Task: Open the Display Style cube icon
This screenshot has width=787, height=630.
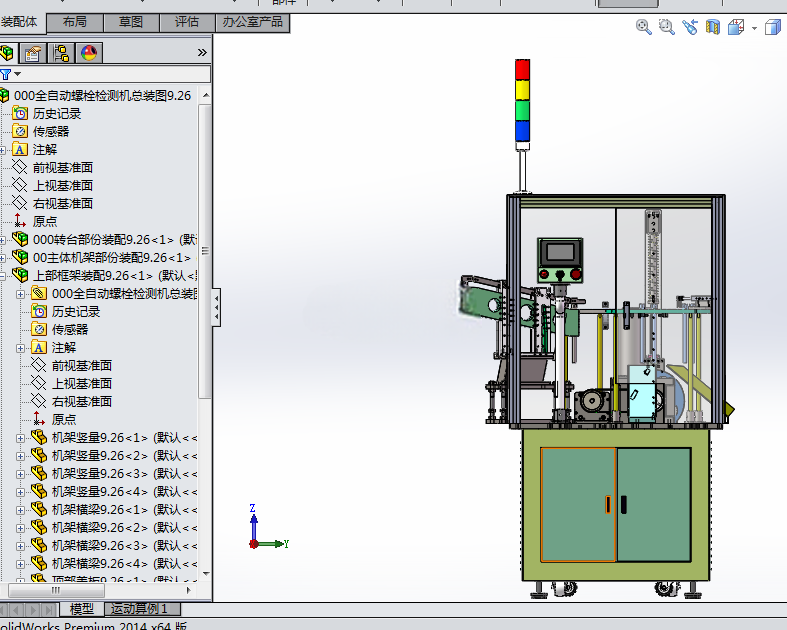Action: tap(773, 27)
